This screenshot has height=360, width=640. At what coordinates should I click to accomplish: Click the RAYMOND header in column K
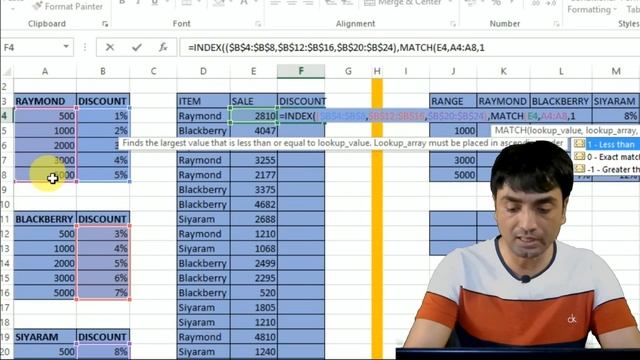503,101
